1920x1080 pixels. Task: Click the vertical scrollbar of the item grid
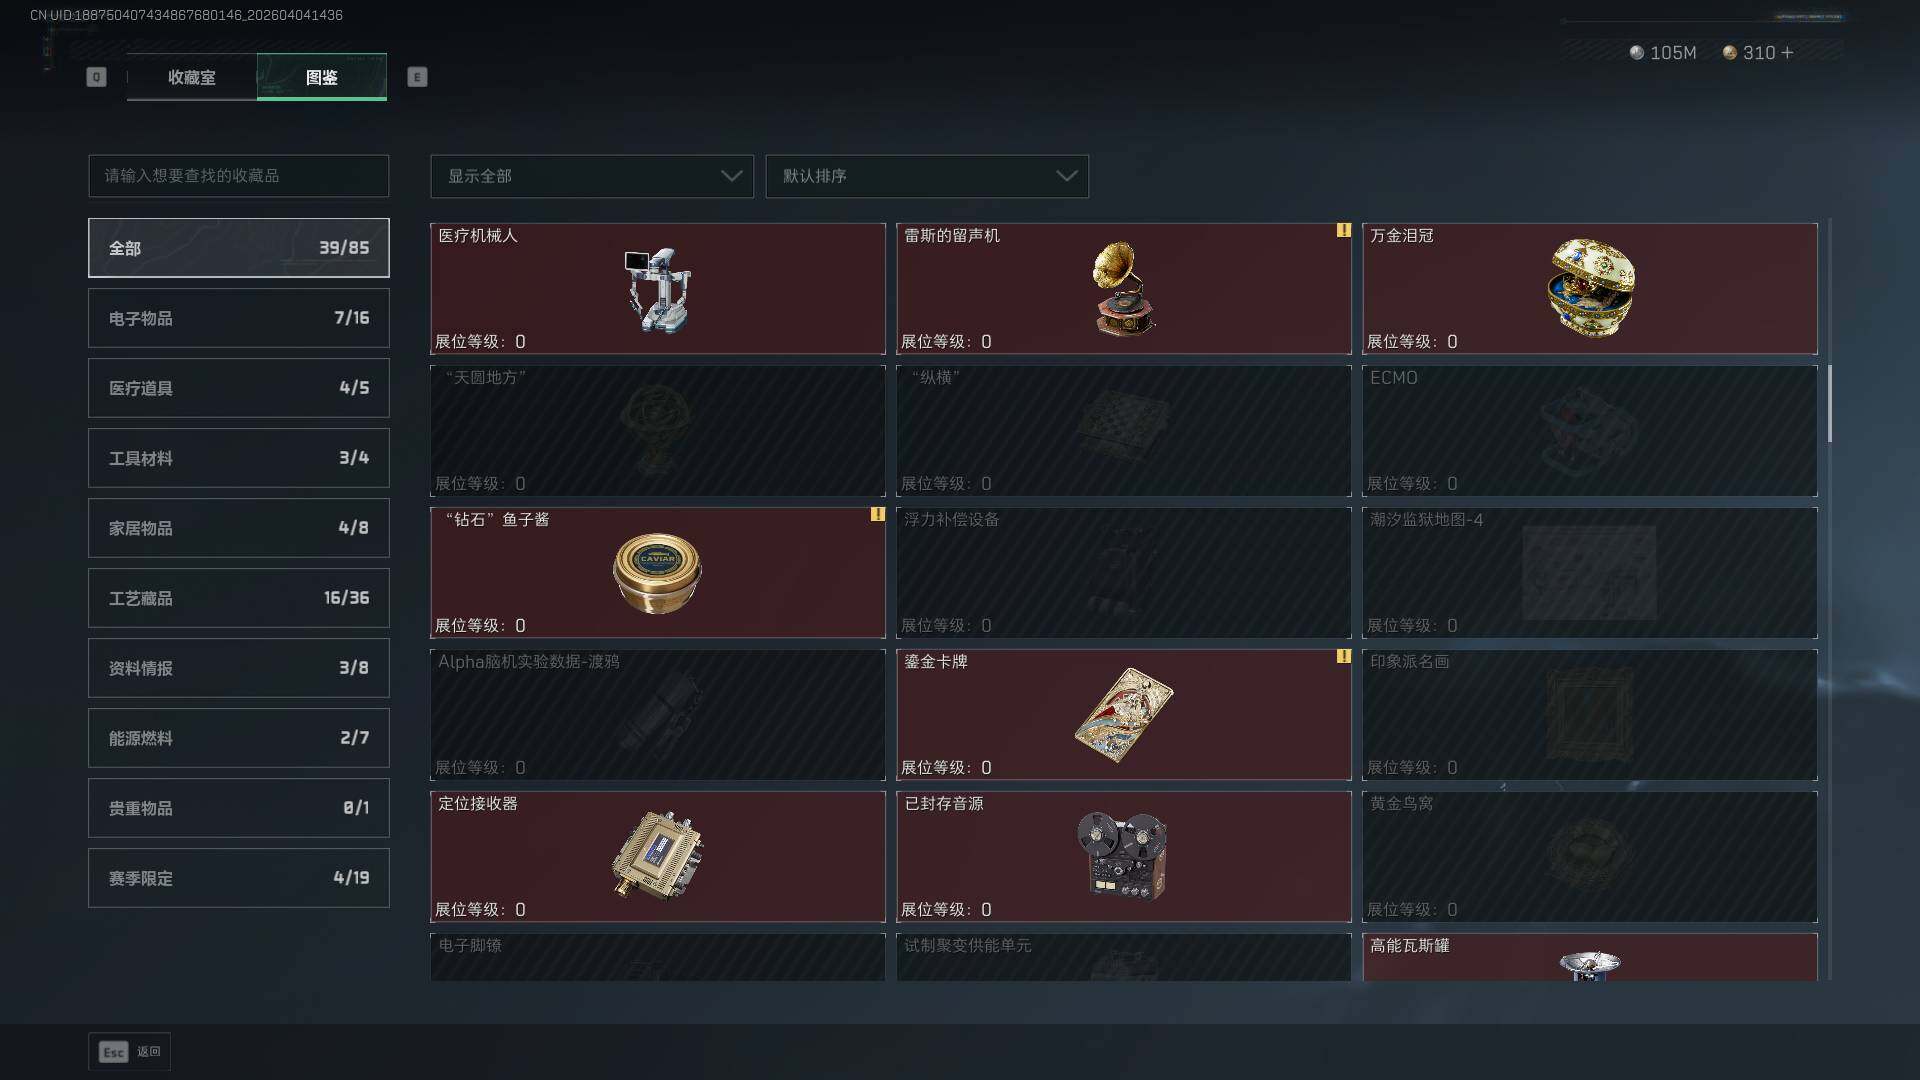[x=1829, y=403]
